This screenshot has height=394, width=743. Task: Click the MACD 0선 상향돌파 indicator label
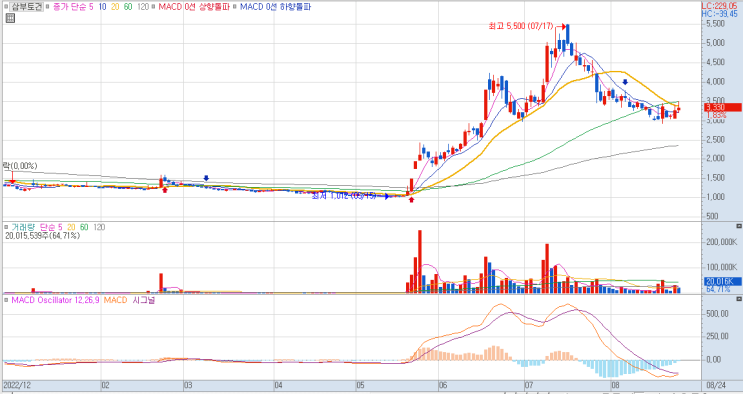click(193, 7)
